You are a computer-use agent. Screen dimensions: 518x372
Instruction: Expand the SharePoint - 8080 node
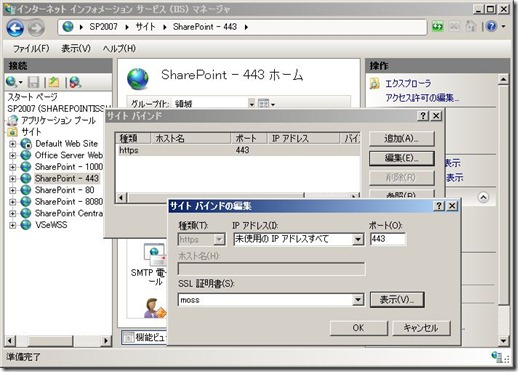[12, 202]
